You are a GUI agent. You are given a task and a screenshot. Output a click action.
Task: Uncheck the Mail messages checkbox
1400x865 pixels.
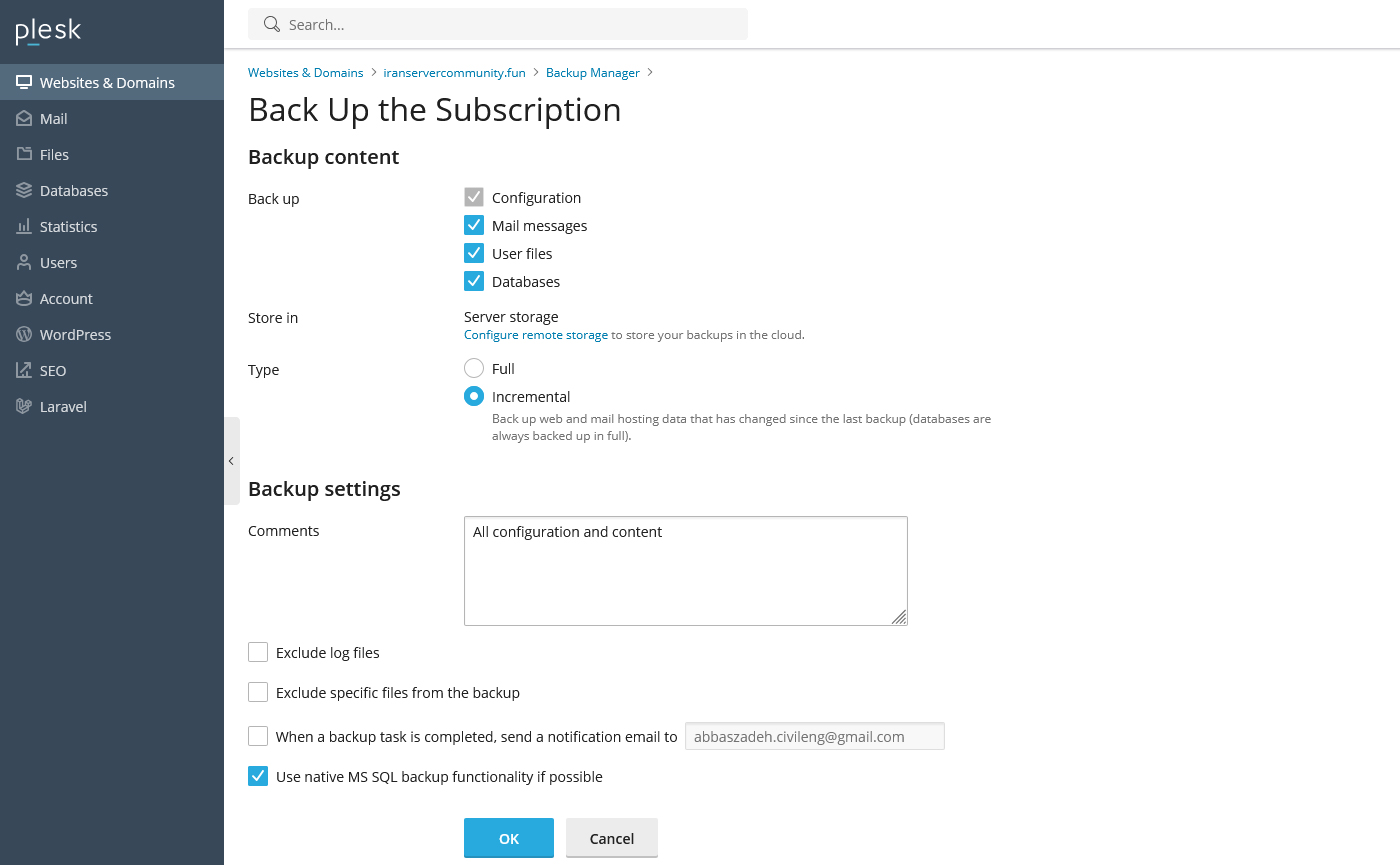pyautogui.click(x=474, y=226)
